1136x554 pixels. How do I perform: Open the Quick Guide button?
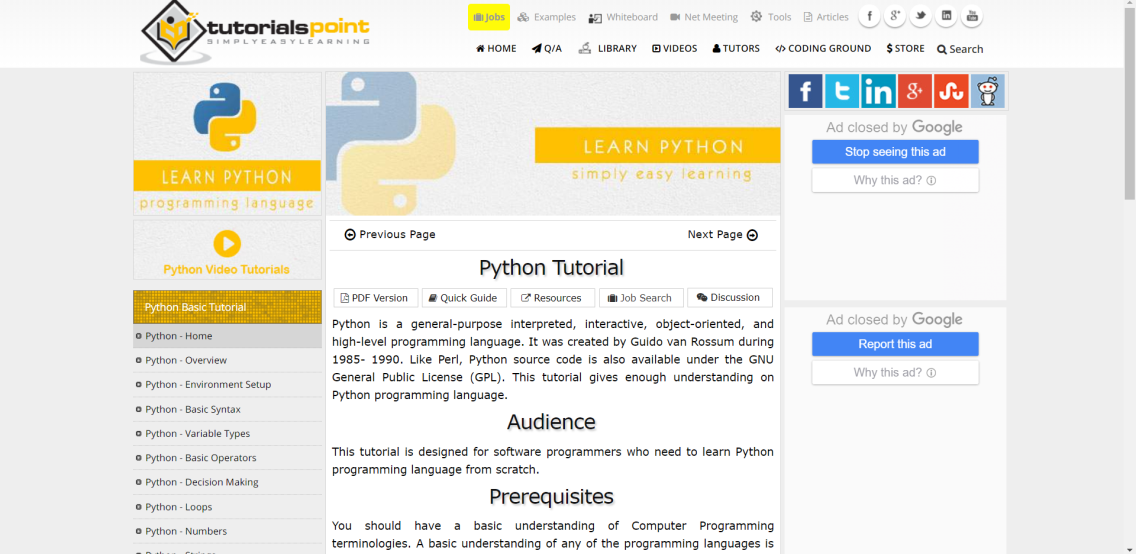pos(462,298)
